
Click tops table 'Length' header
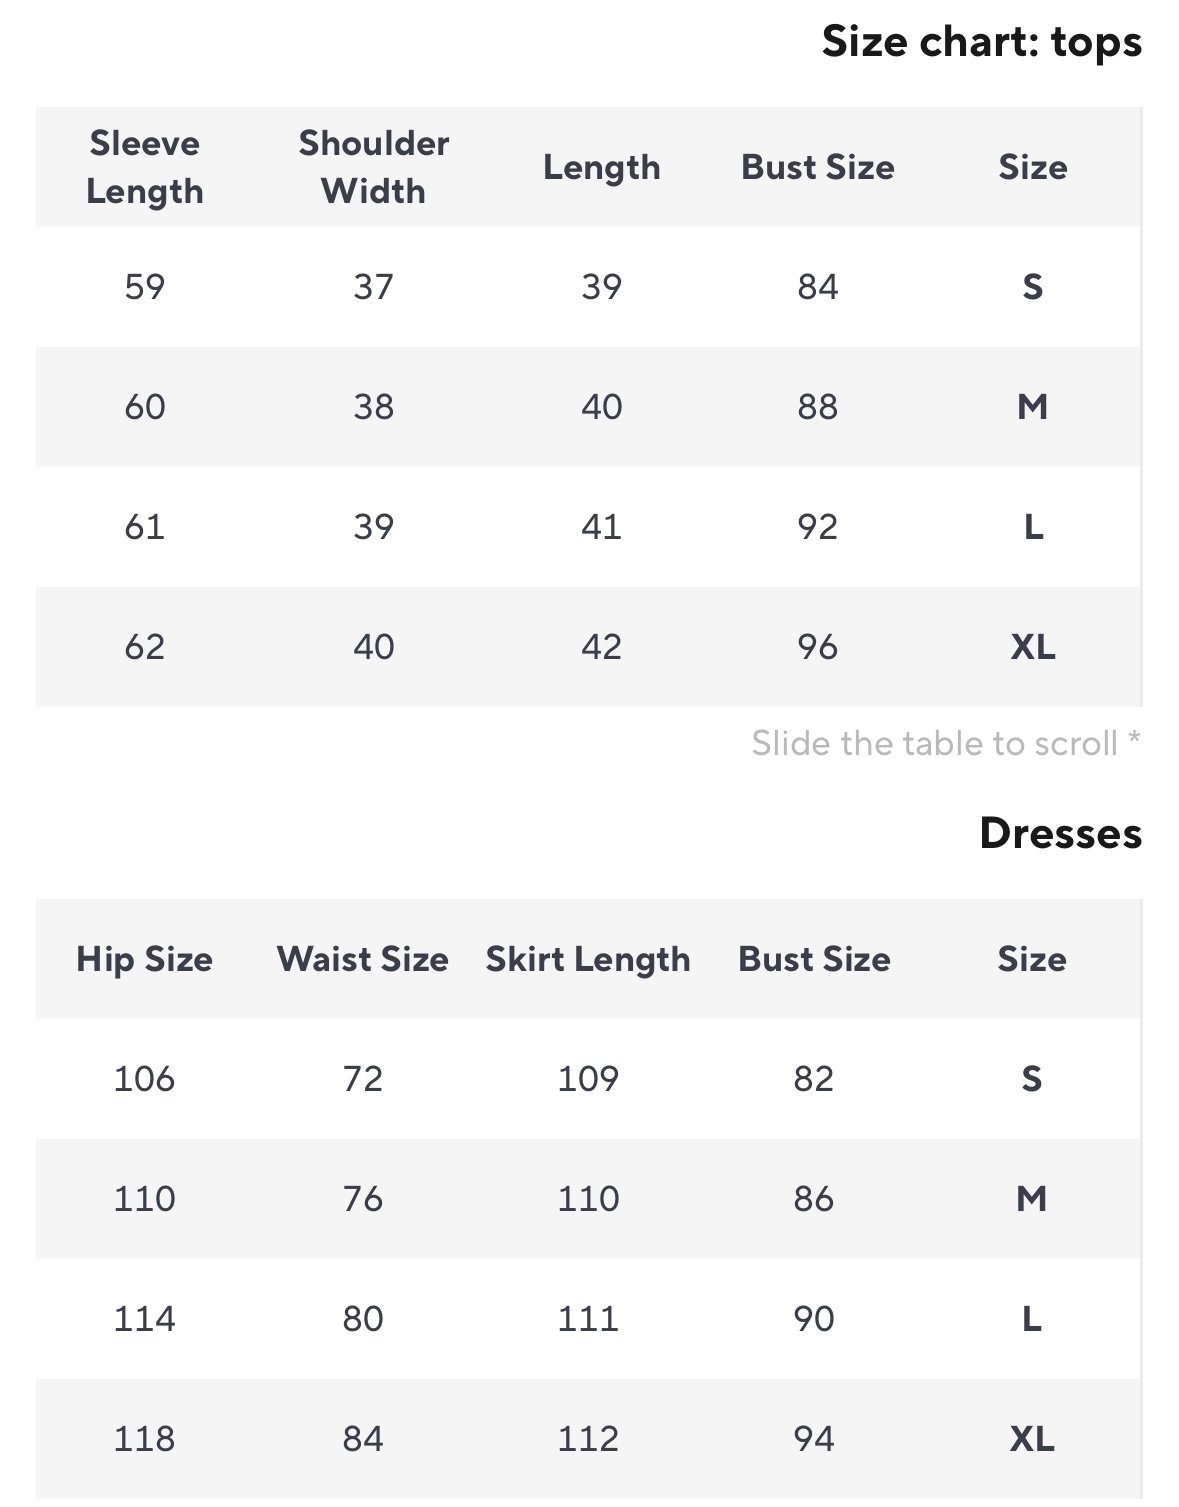(x=601, y=167)
